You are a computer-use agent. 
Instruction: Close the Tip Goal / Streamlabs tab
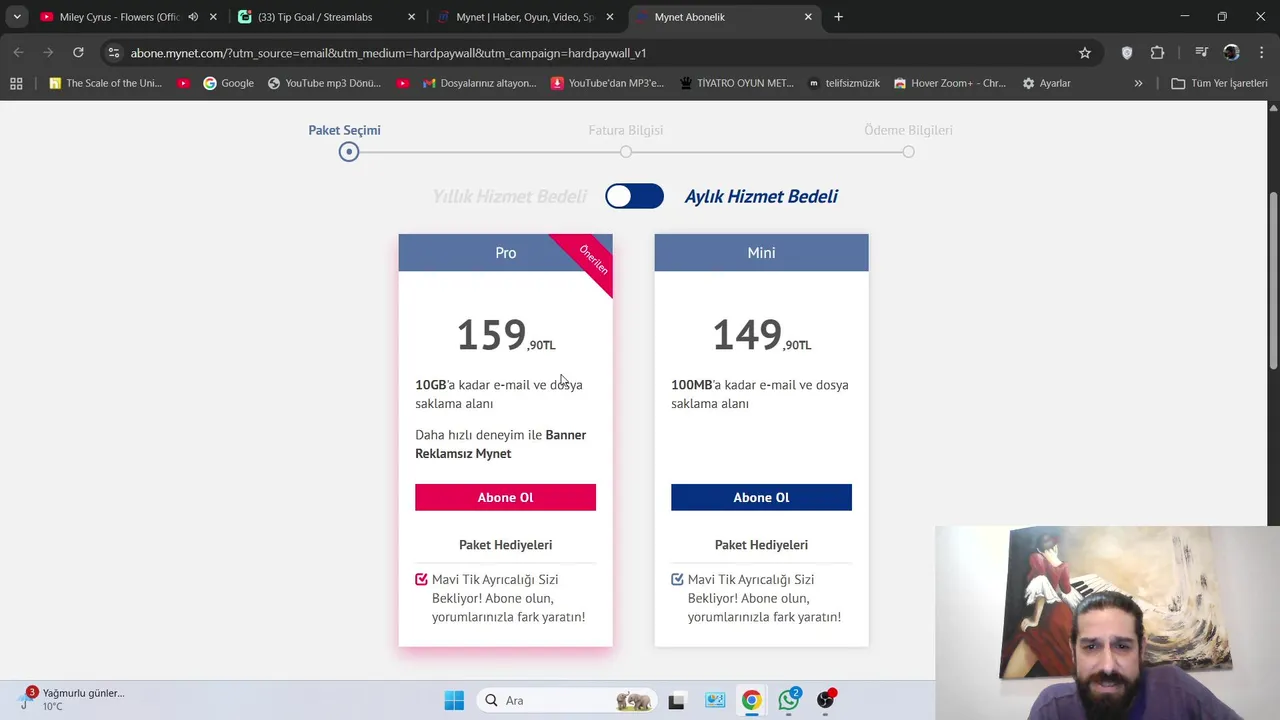[411, 17]
